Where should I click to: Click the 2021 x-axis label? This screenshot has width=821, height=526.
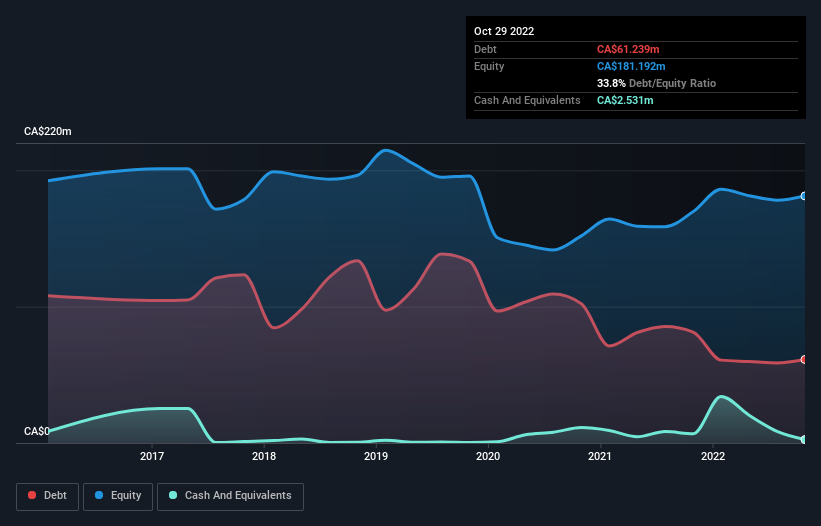[600, 456]
